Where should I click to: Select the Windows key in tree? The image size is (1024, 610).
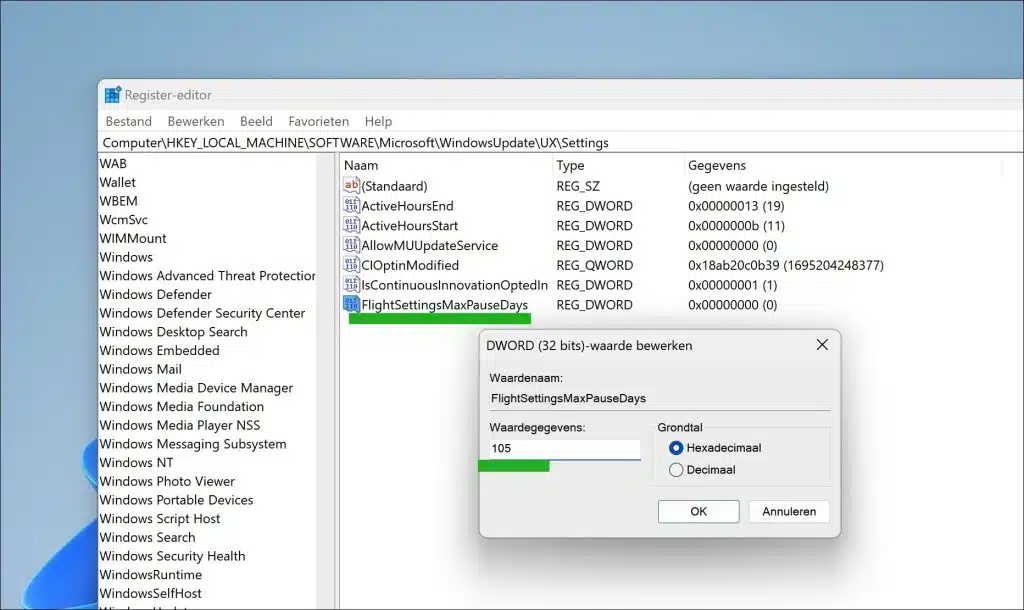pyautogui.click(x=126, y=257)
